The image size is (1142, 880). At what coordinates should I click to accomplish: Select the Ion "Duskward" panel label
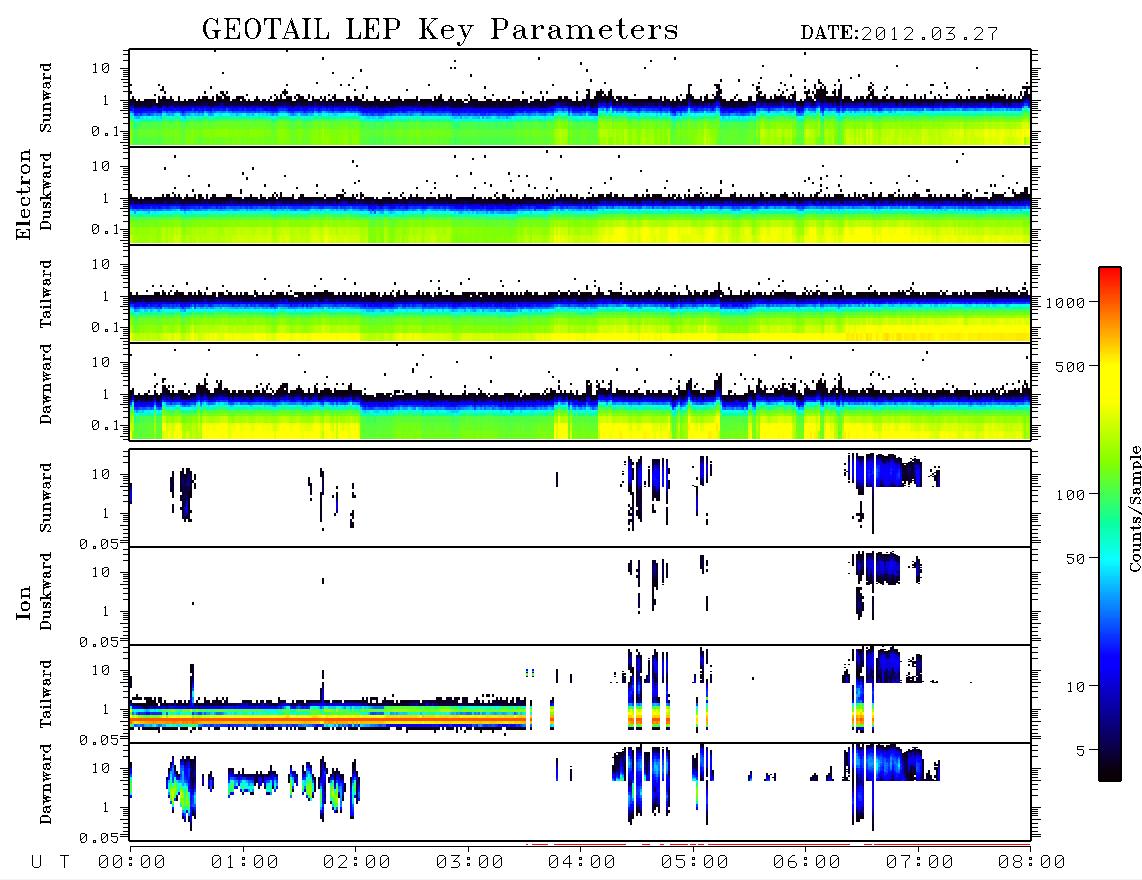click(46, 591)
